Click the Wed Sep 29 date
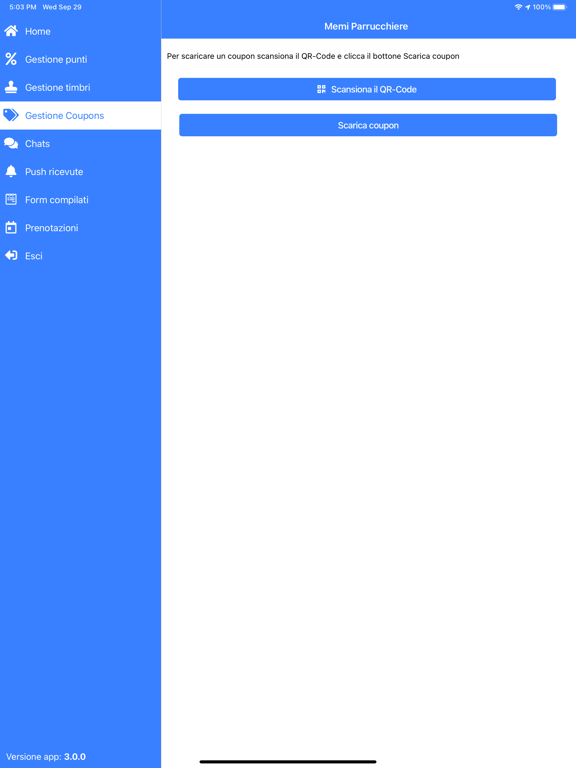The height and width of the screenshot is (768, 576). [62, 7]
